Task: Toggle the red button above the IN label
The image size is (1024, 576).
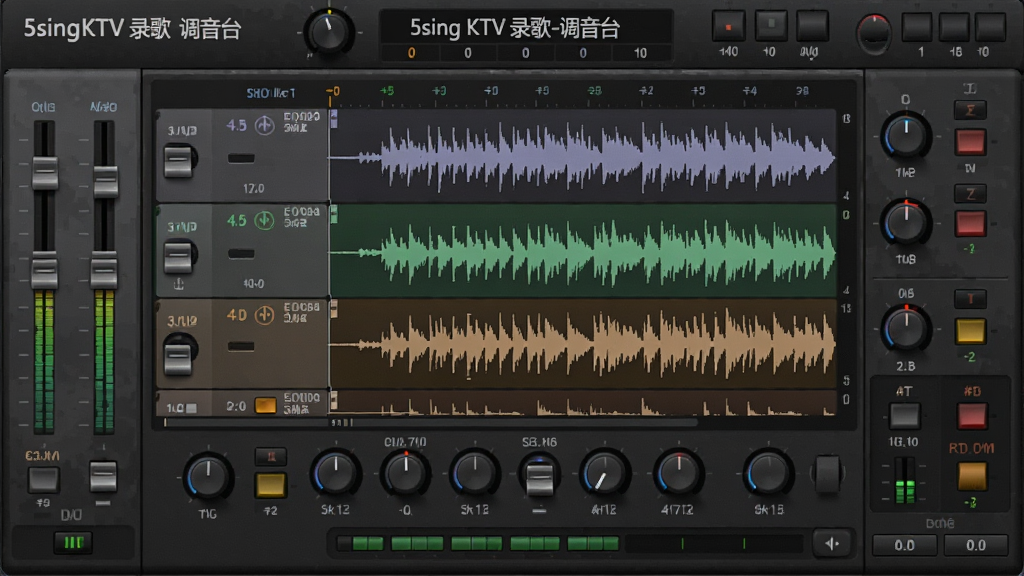Action: tap(970, 142)
